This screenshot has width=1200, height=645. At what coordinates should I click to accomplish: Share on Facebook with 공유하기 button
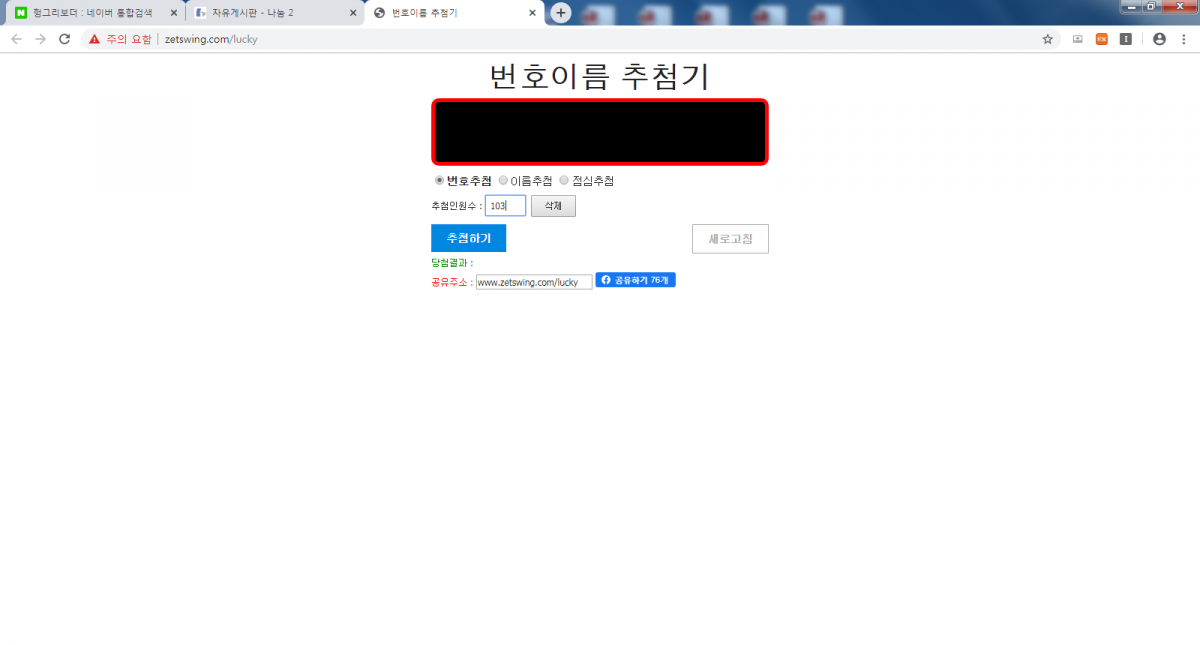(x=636, y=280)
